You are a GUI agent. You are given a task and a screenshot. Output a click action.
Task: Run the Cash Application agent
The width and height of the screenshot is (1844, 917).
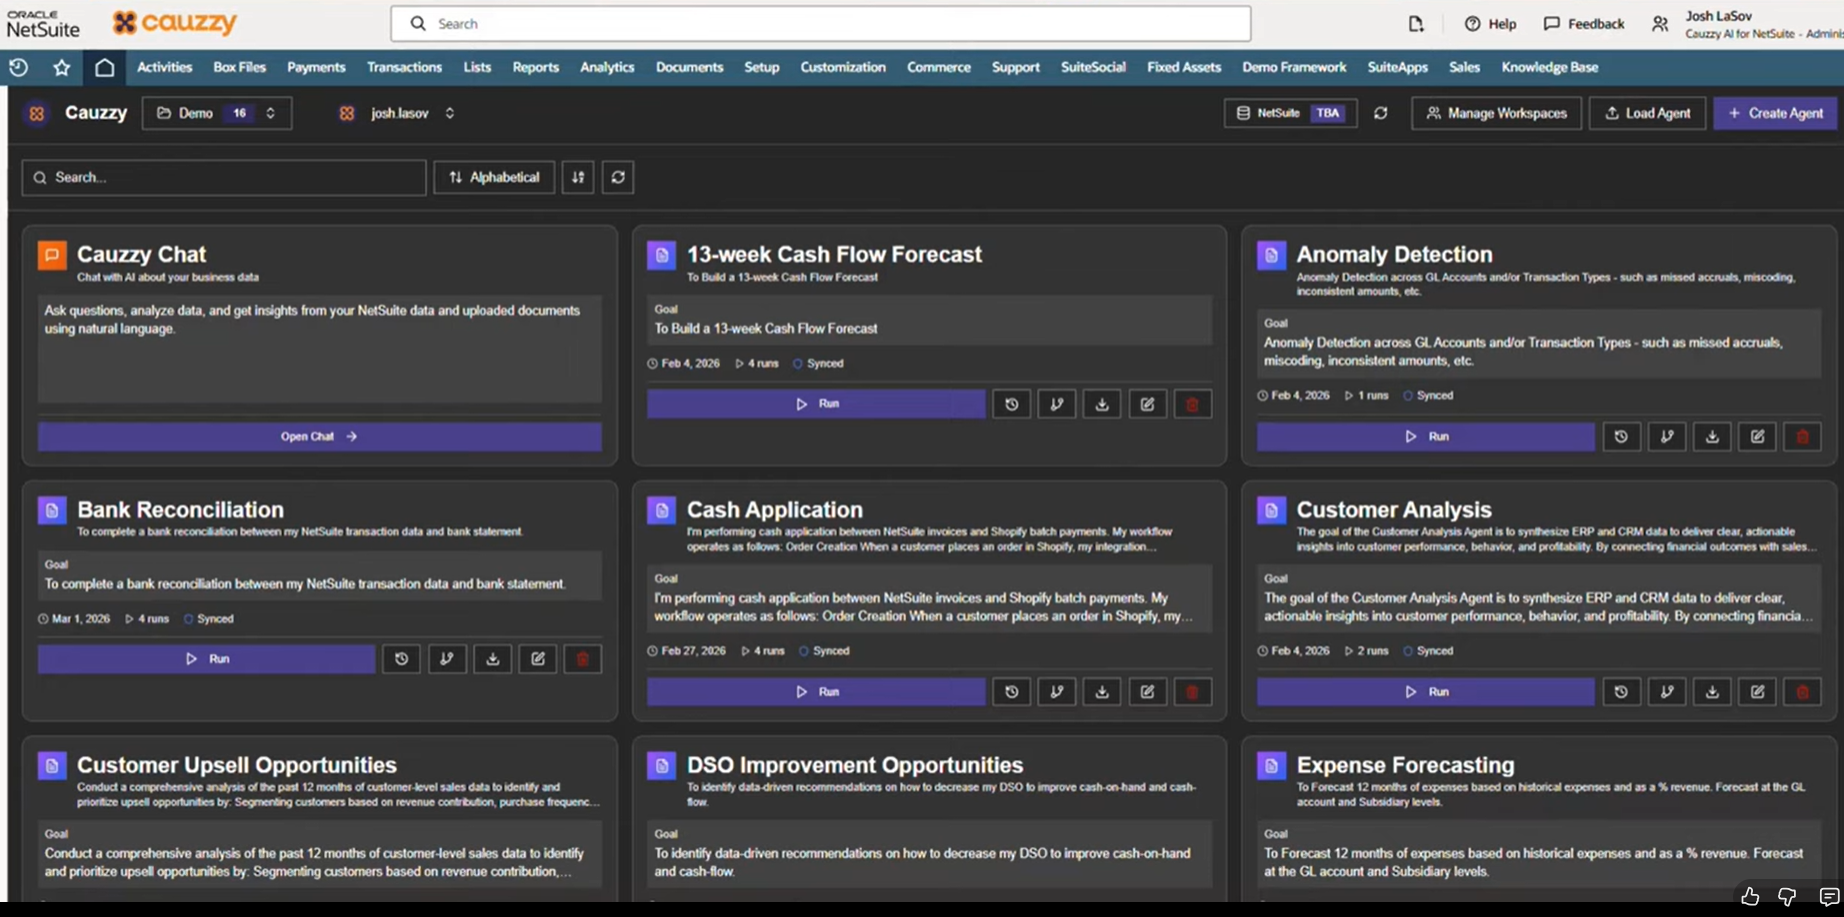tap(816, 692)
